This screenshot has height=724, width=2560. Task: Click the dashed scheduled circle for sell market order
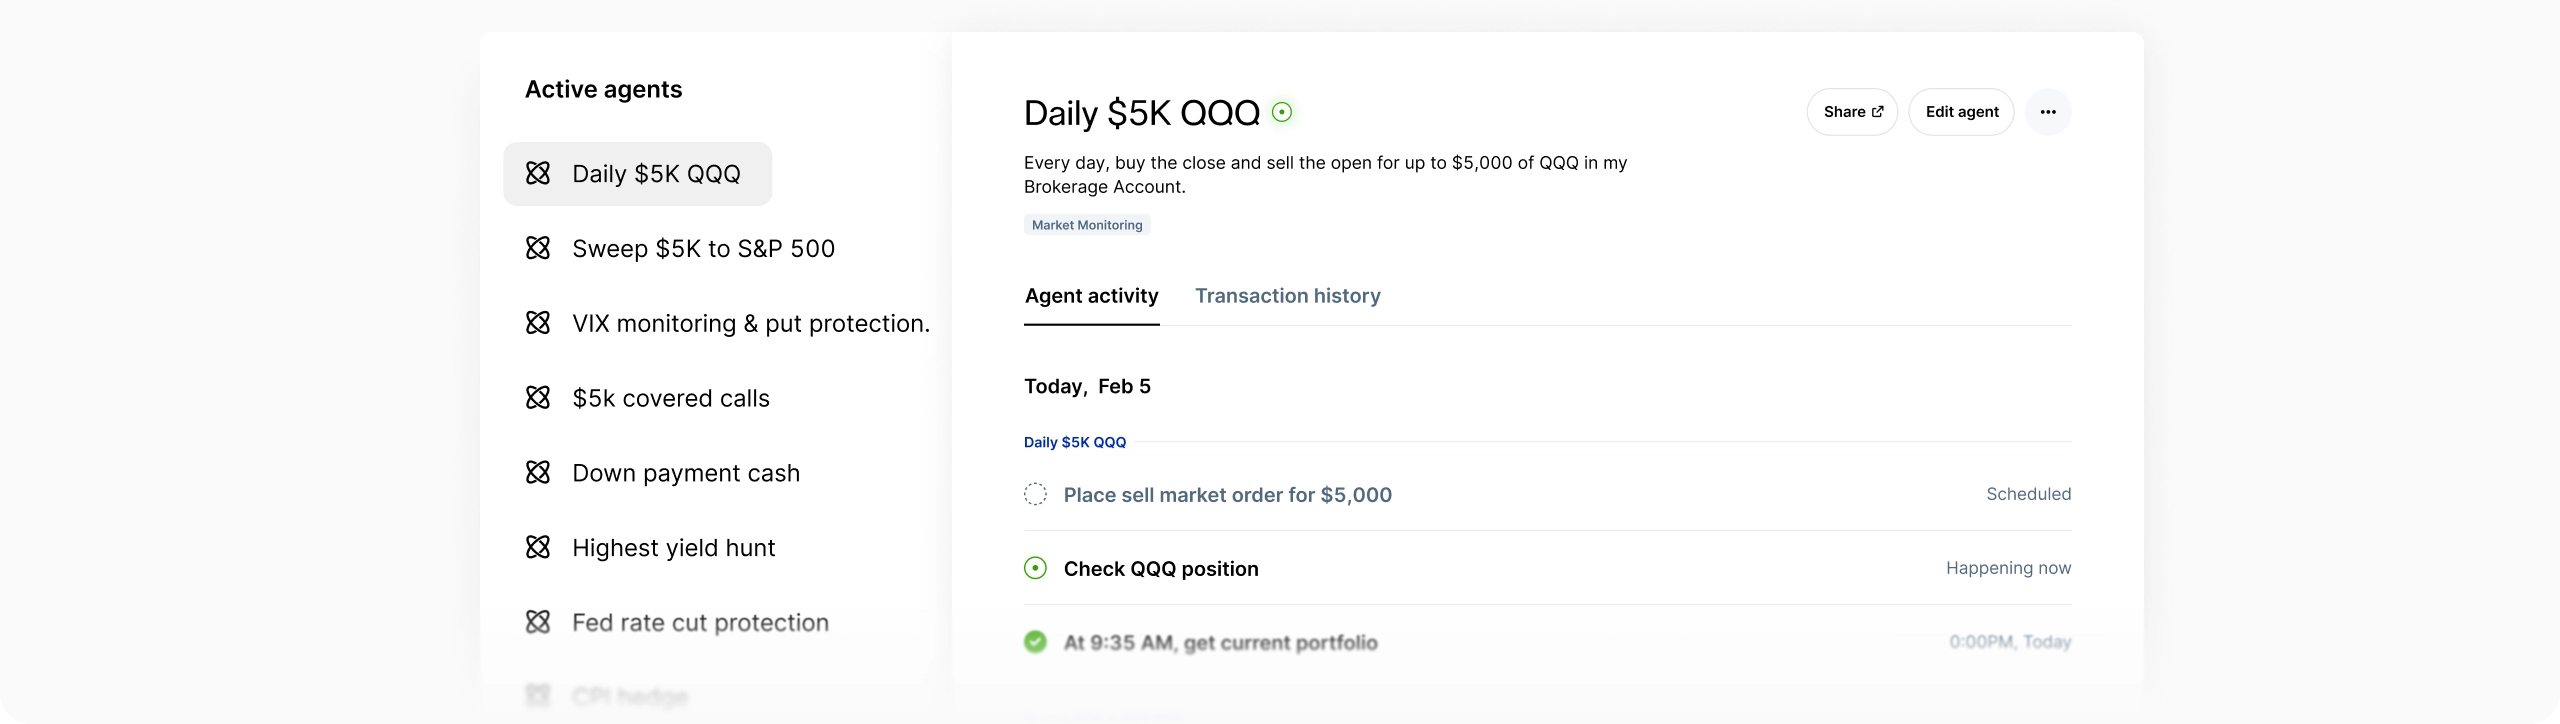[x=1036, y=494]
